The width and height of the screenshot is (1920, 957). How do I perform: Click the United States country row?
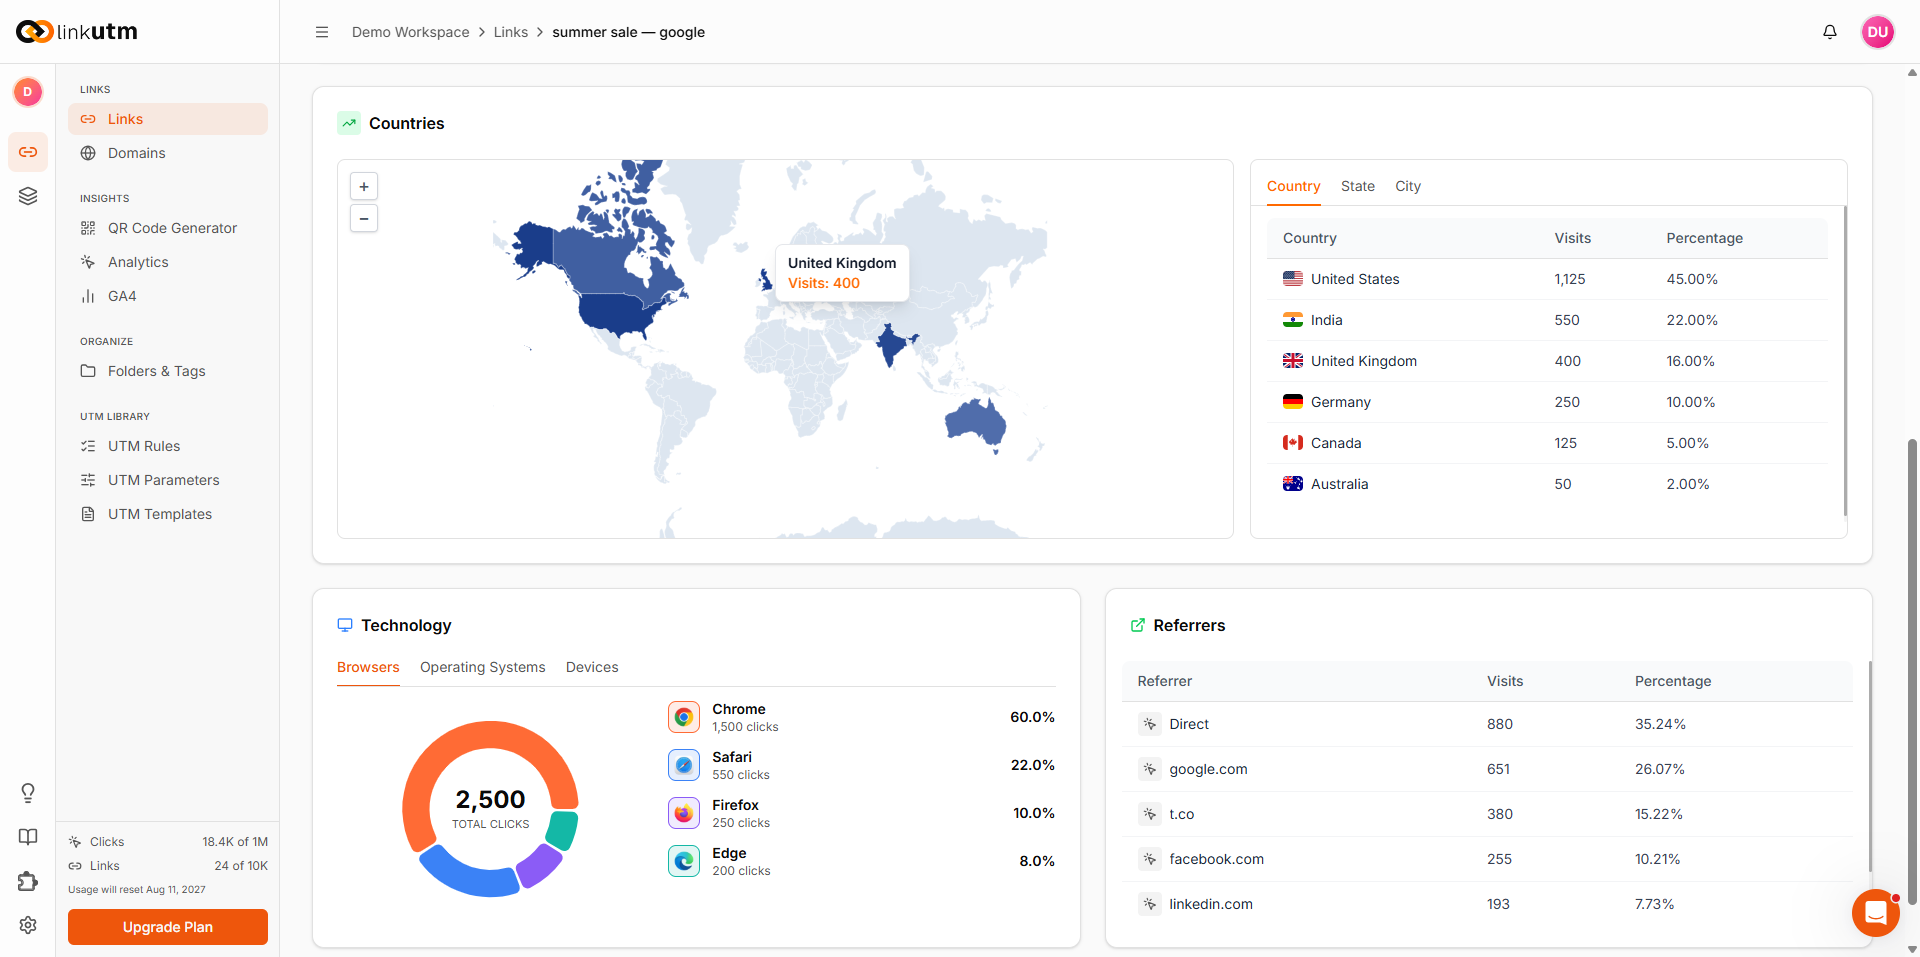[x=1547, y=279]
